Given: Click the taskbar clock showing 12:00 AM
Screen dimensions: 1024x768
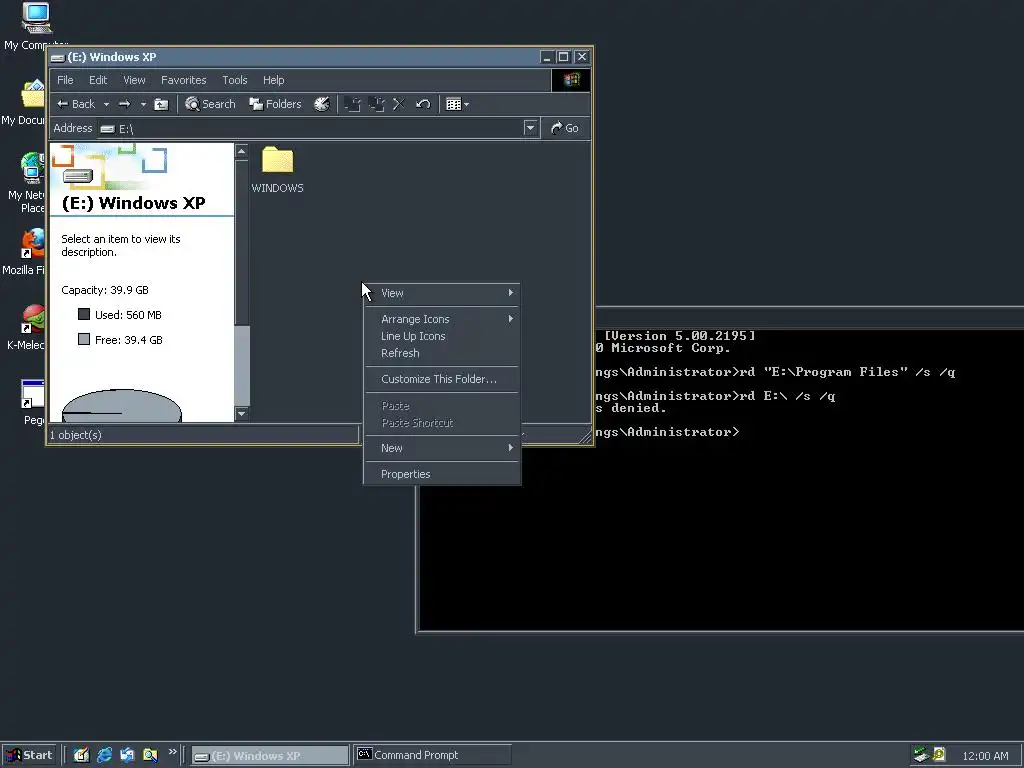Looking at the screenshot, I should (985, 756).
